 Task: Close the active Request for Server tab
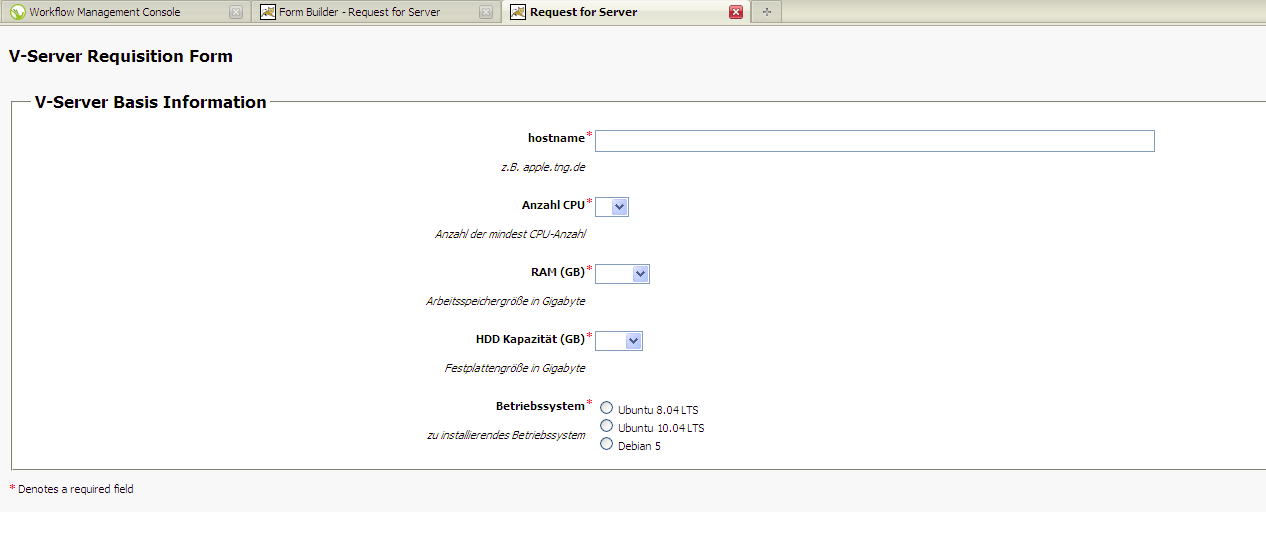[x=736, y=12]
